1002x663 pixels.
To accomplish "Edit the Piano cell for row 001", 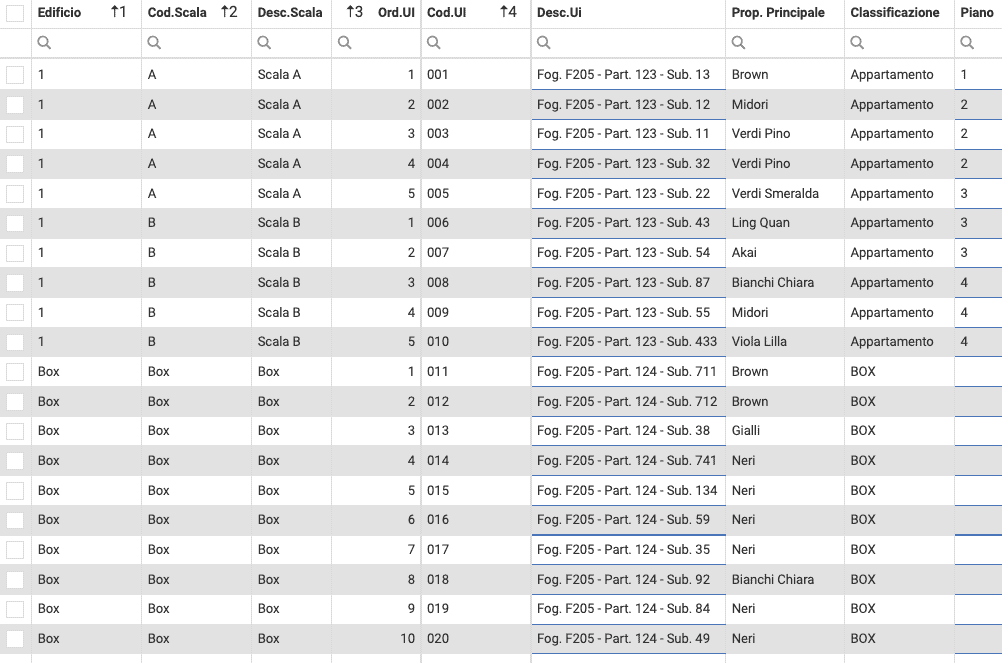I will coord(978,75).
